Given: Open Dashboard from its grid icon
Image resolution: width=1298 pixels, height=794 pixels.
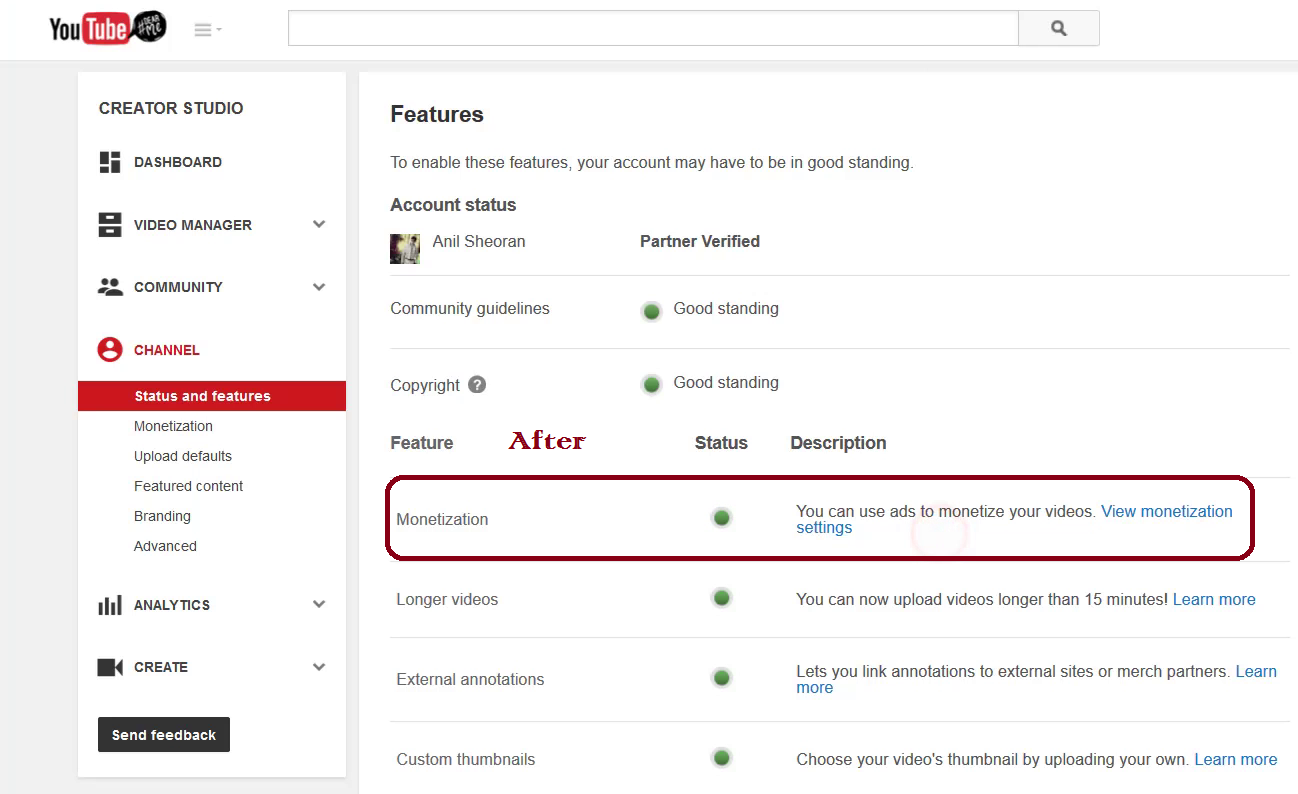Looking at the screenshot, I should click(110, 162).
